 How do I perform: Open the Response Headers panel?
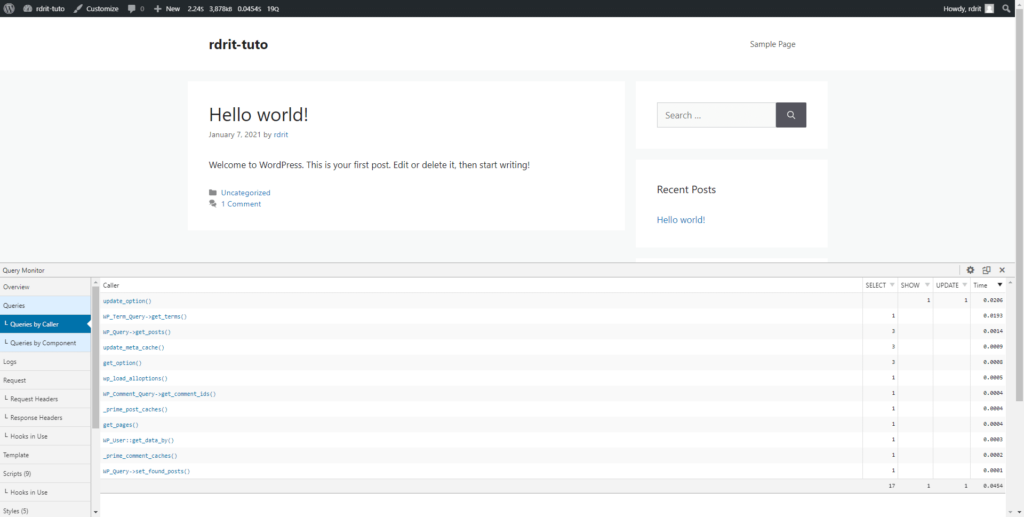point(36,417)
